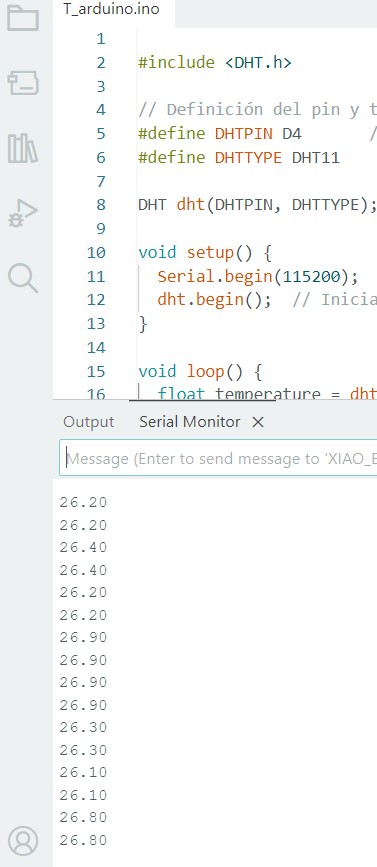This screenshot has width=377, height=867.
Task: Open the Boards Manager sidebar icon
Action: (23, 83)
